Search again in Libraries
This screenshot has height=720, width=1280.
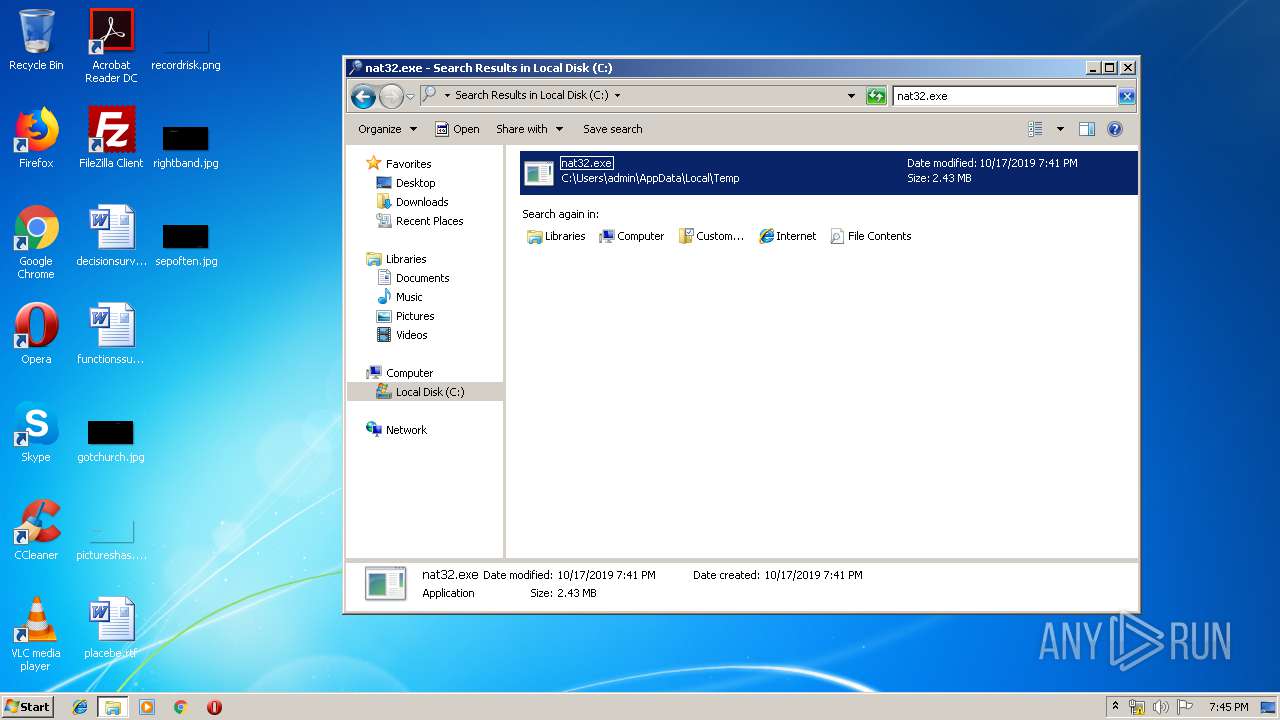[x=556, y=236]
